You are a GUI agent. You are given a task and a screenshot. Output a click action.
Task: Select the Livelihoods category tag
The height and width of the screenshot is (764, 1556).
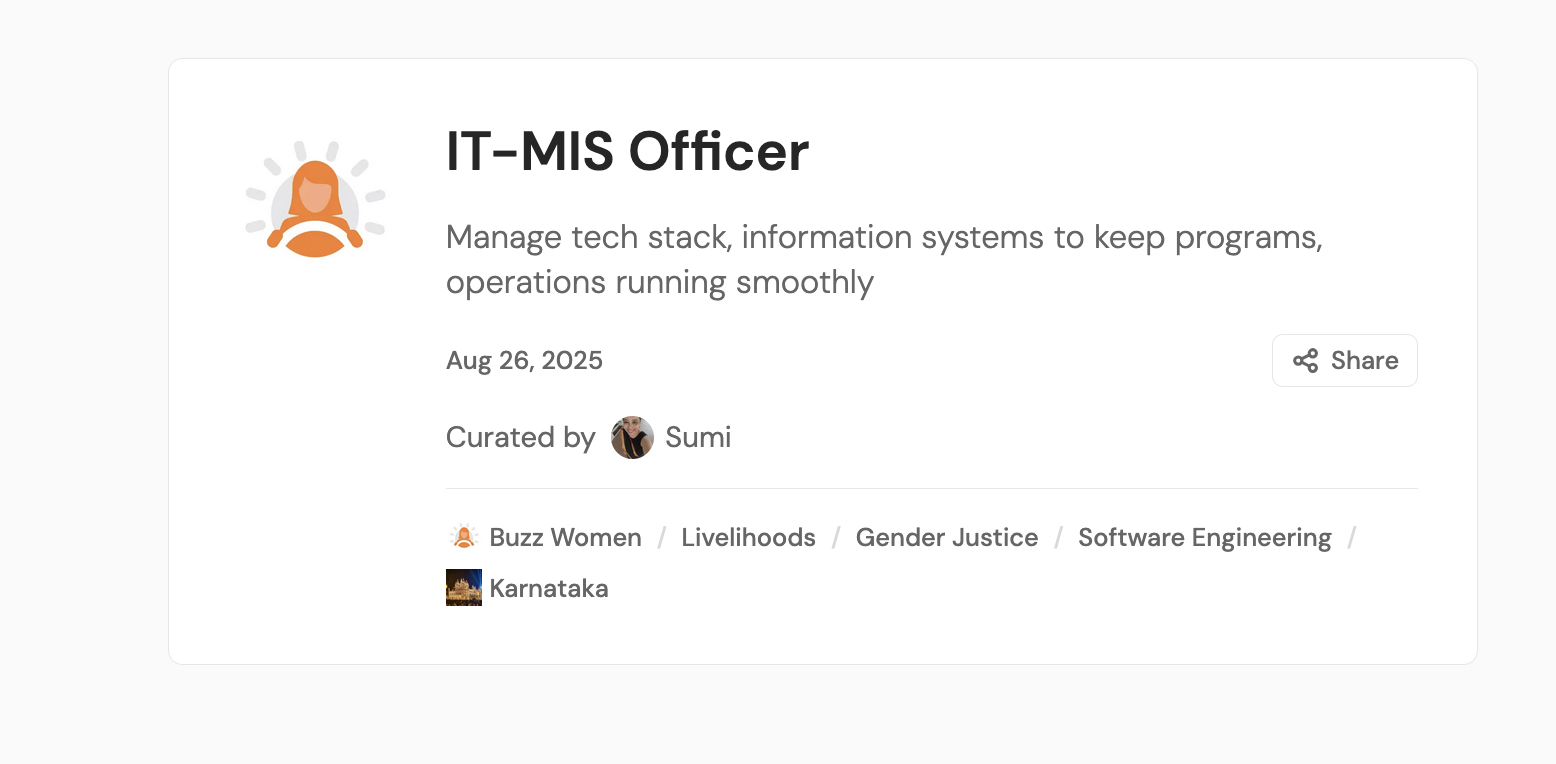tap(748, 538)
